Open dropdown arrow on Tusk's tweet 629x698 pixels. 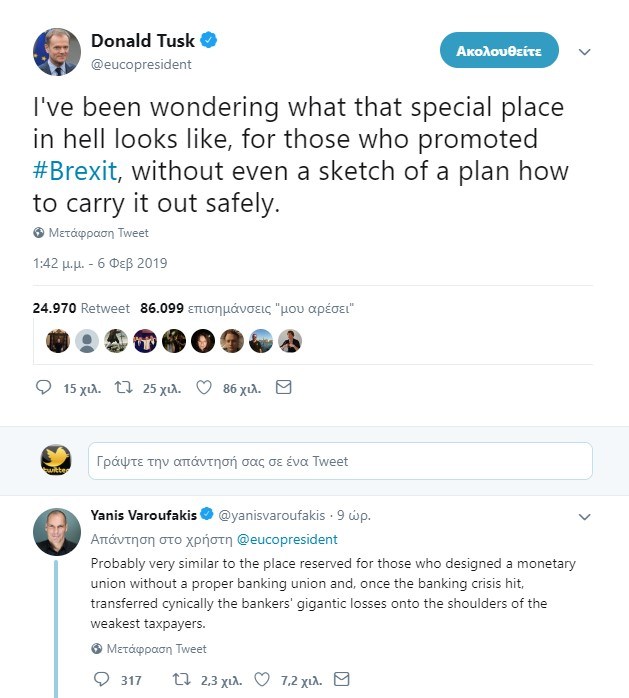pyautogui.click(x=586, y=50)
